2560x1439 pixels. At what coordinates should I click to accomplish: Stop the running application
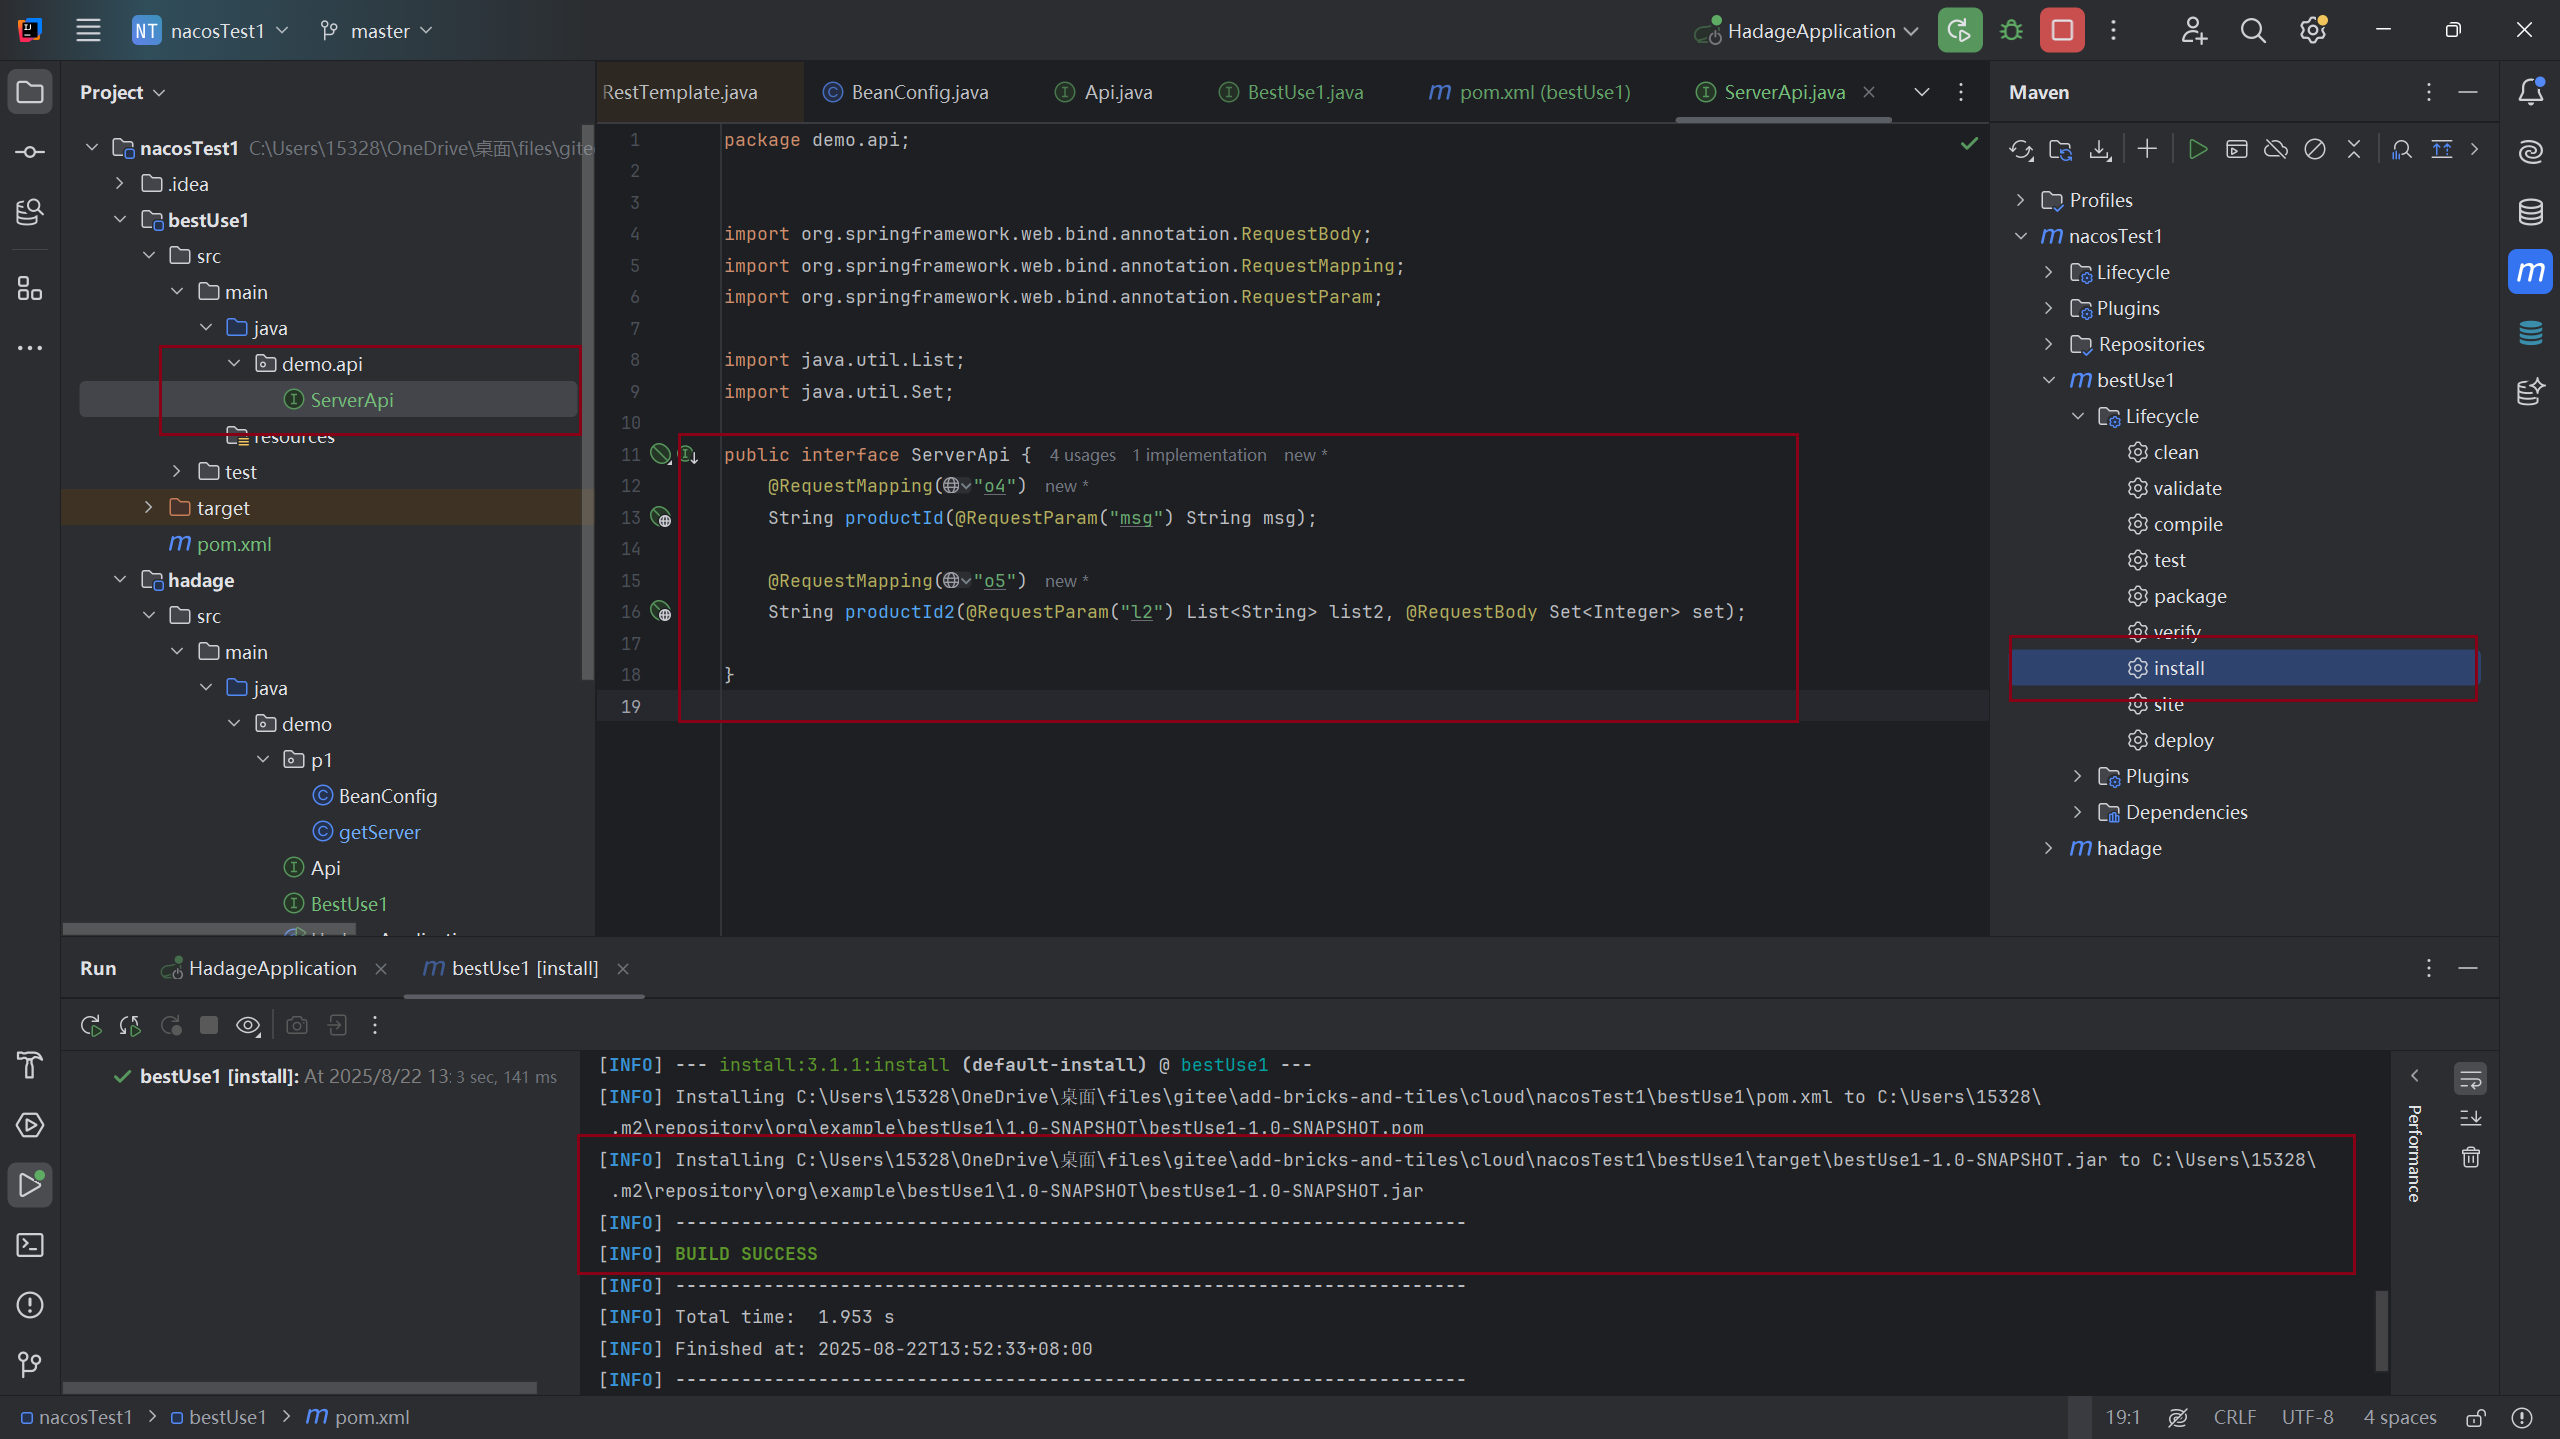pyautogui.click(x=2062, y=30)
